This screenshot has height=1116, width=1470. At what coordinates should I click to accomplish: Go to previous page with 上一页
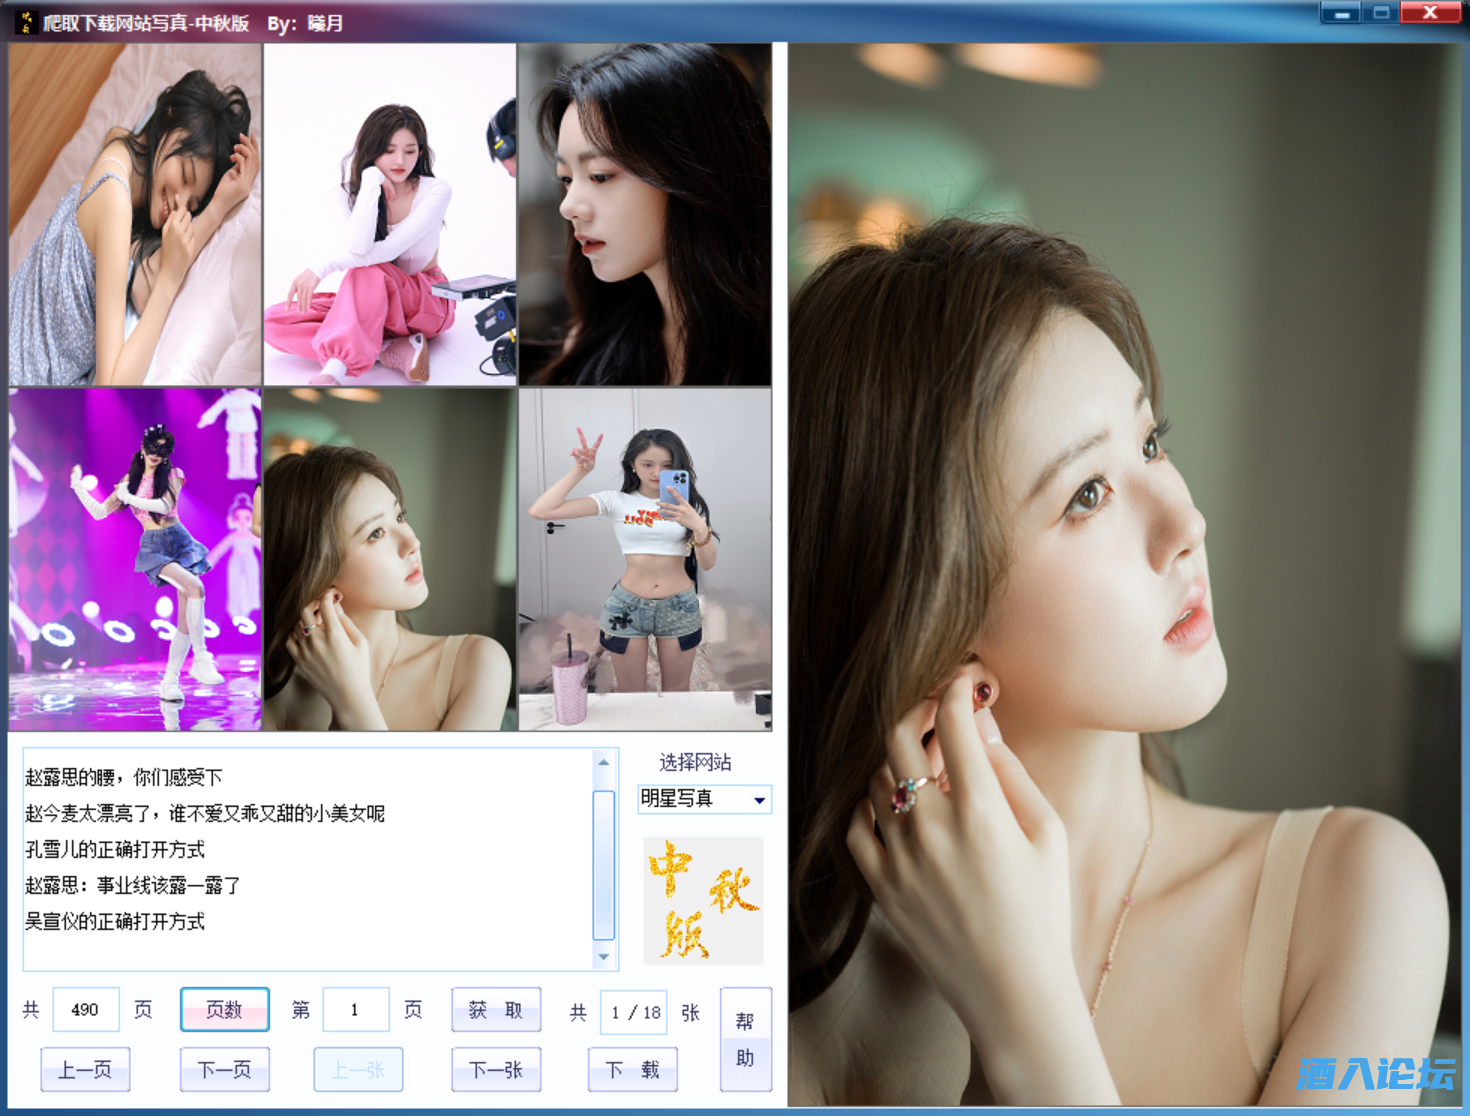[x=85, y=1070]
